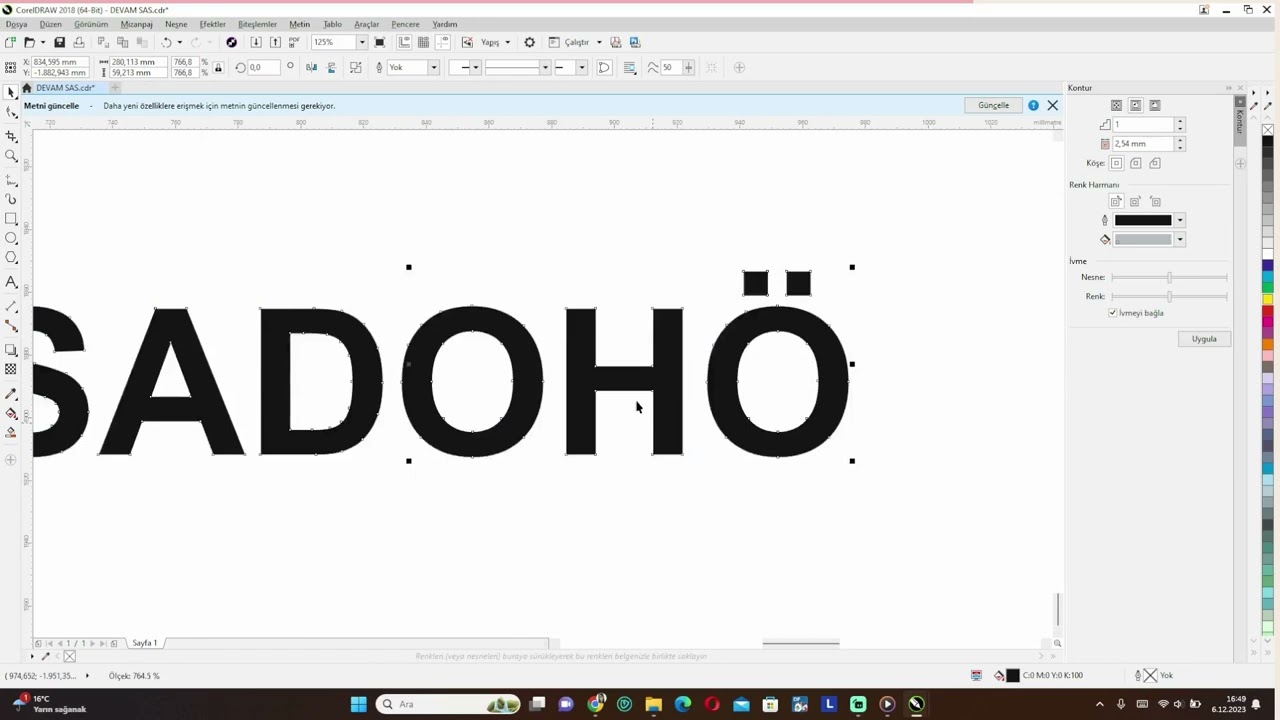
Task: Open the Dosya menu
Action: click(x=16, y=24)
